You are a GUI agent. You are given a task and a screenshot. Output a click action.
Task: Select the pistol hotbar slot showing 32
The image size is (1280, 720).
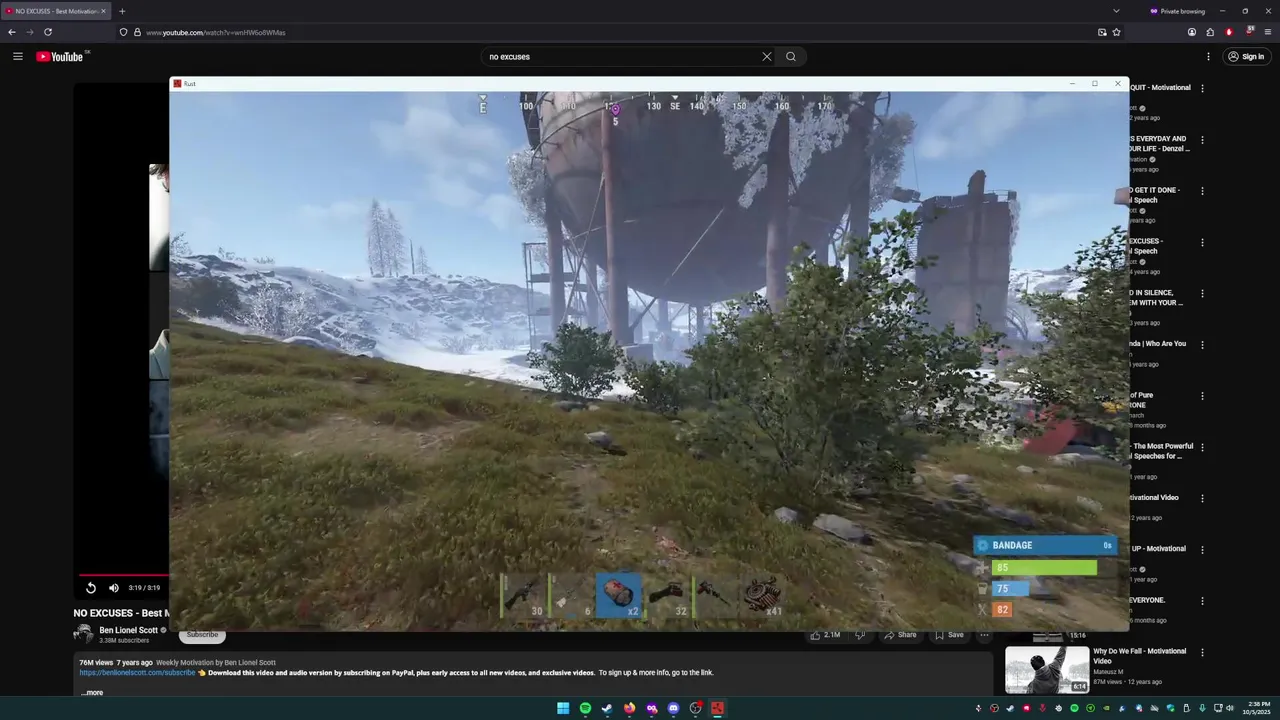tap(667, 595)
